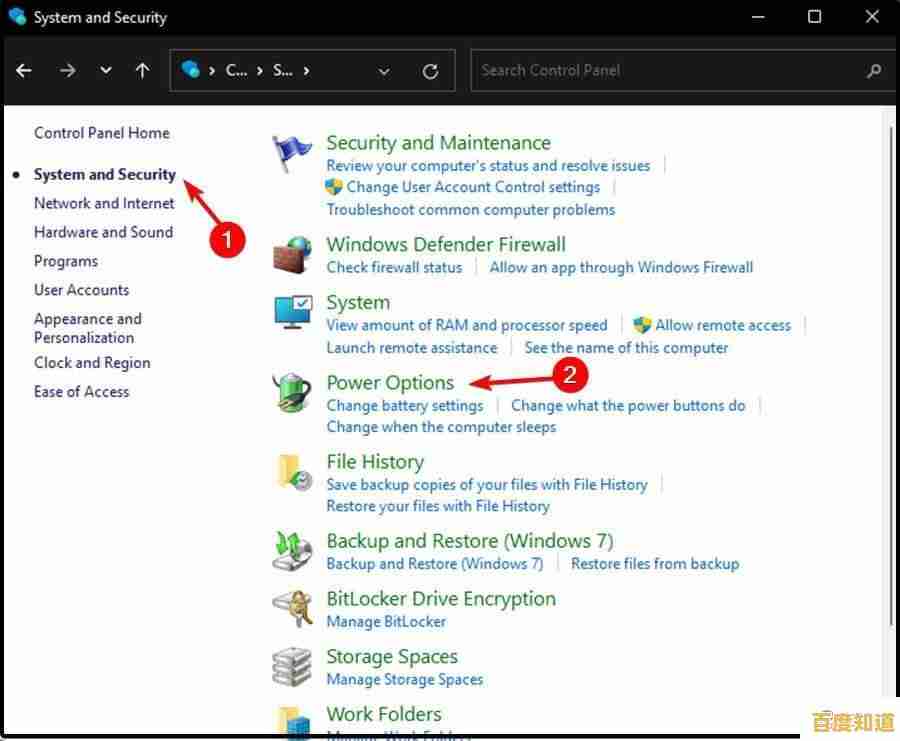Open Hardware and Sound from the sidebar
The image size is (900, 741).
coord(103,232)
